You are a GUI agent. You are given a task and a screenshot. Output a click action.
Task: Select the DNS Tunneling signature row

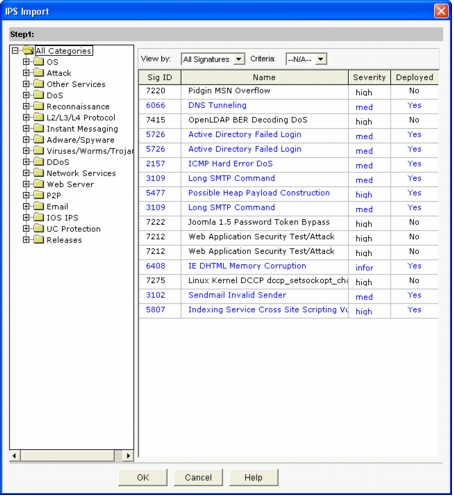click(x=288, y=105)
